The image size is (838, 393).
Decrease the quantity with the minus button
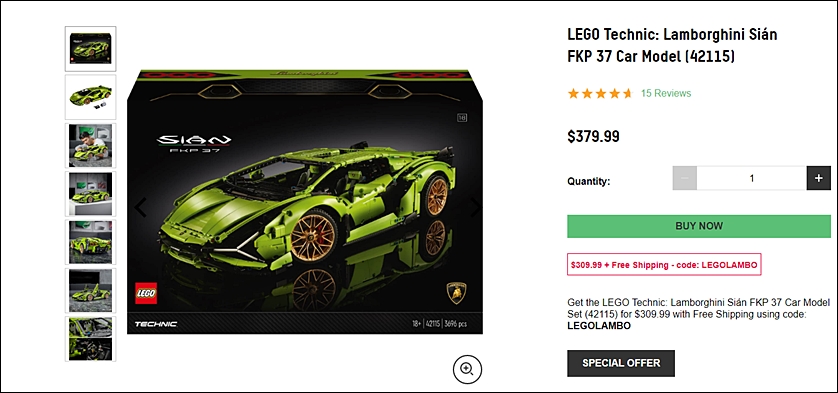tap(685, 178)
